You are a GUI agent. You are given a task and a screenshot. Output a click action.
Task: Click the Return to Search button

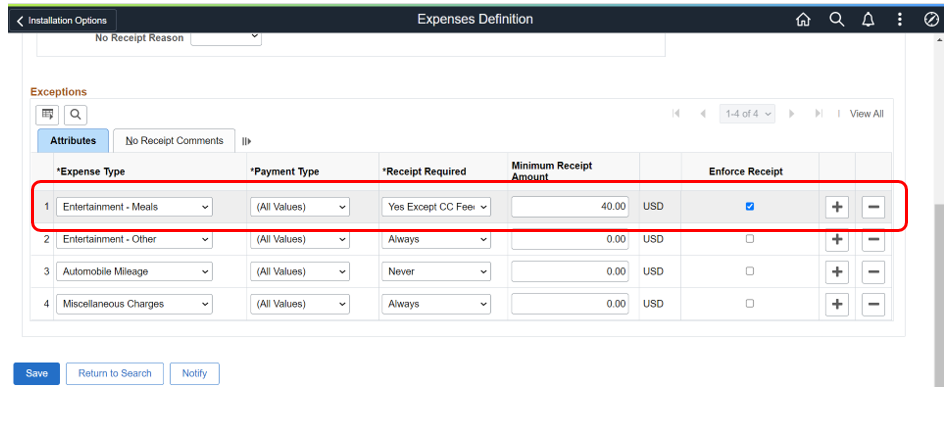coord(115,373)
